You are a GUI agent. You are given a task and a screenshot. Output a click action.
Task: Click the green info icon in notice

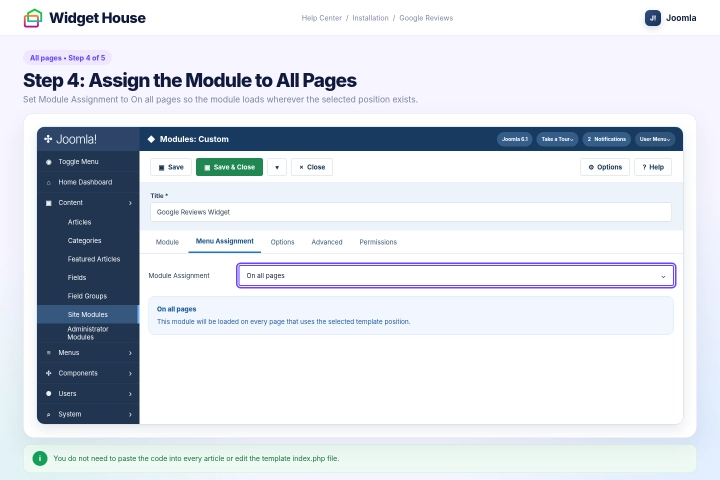(x=40, y=458)
